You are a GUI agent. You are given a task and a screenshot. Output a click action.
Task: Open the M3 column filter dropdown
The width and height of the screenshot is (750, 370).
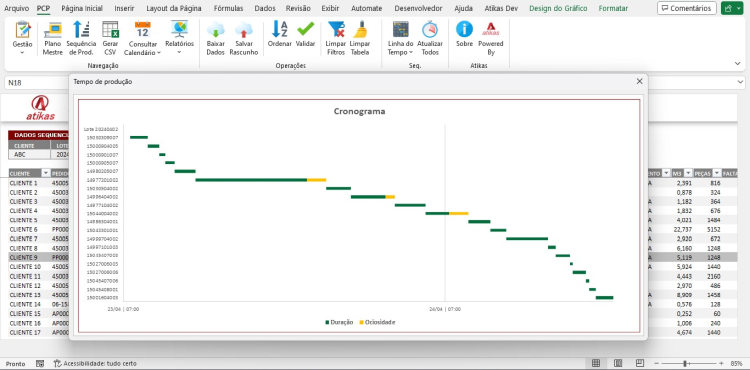pyautogui.click(x=688, y=174)
